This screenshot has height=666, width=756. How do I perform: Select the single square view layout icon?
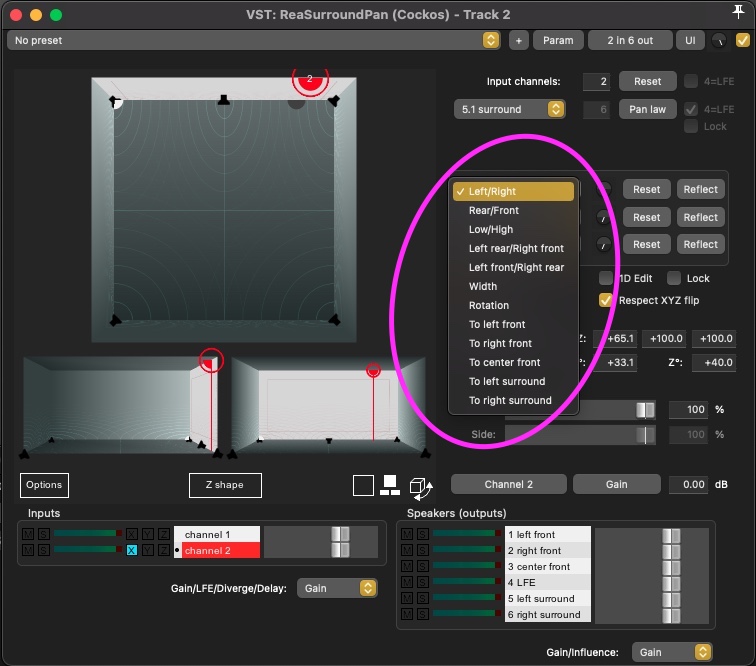coord(363,485)
